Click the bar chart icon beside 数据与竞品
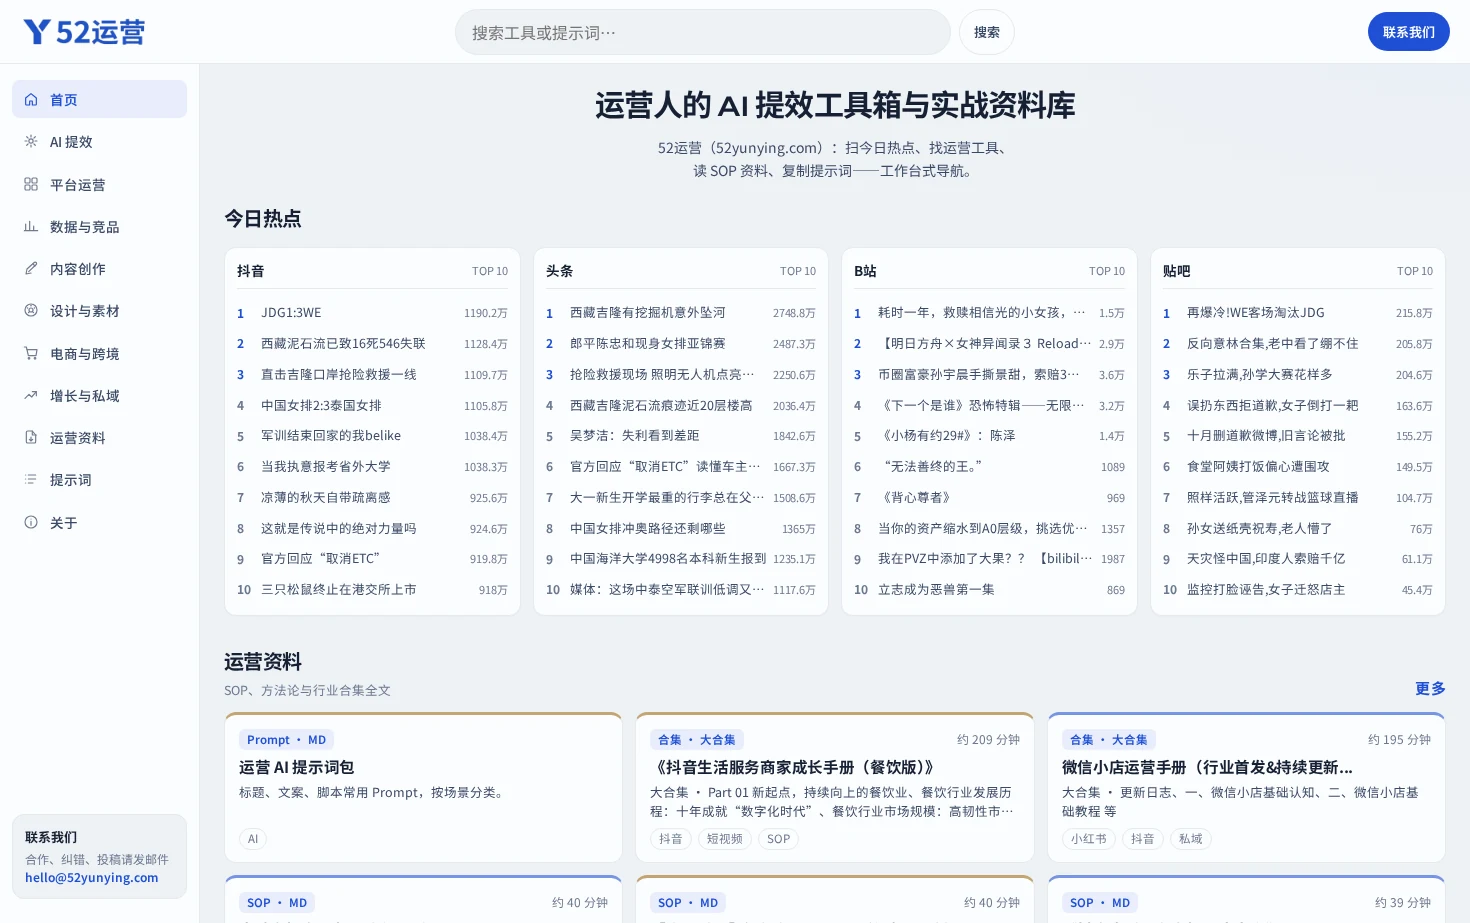The height and width of the screenshot is (923, 1470). (x=31, y=227)
